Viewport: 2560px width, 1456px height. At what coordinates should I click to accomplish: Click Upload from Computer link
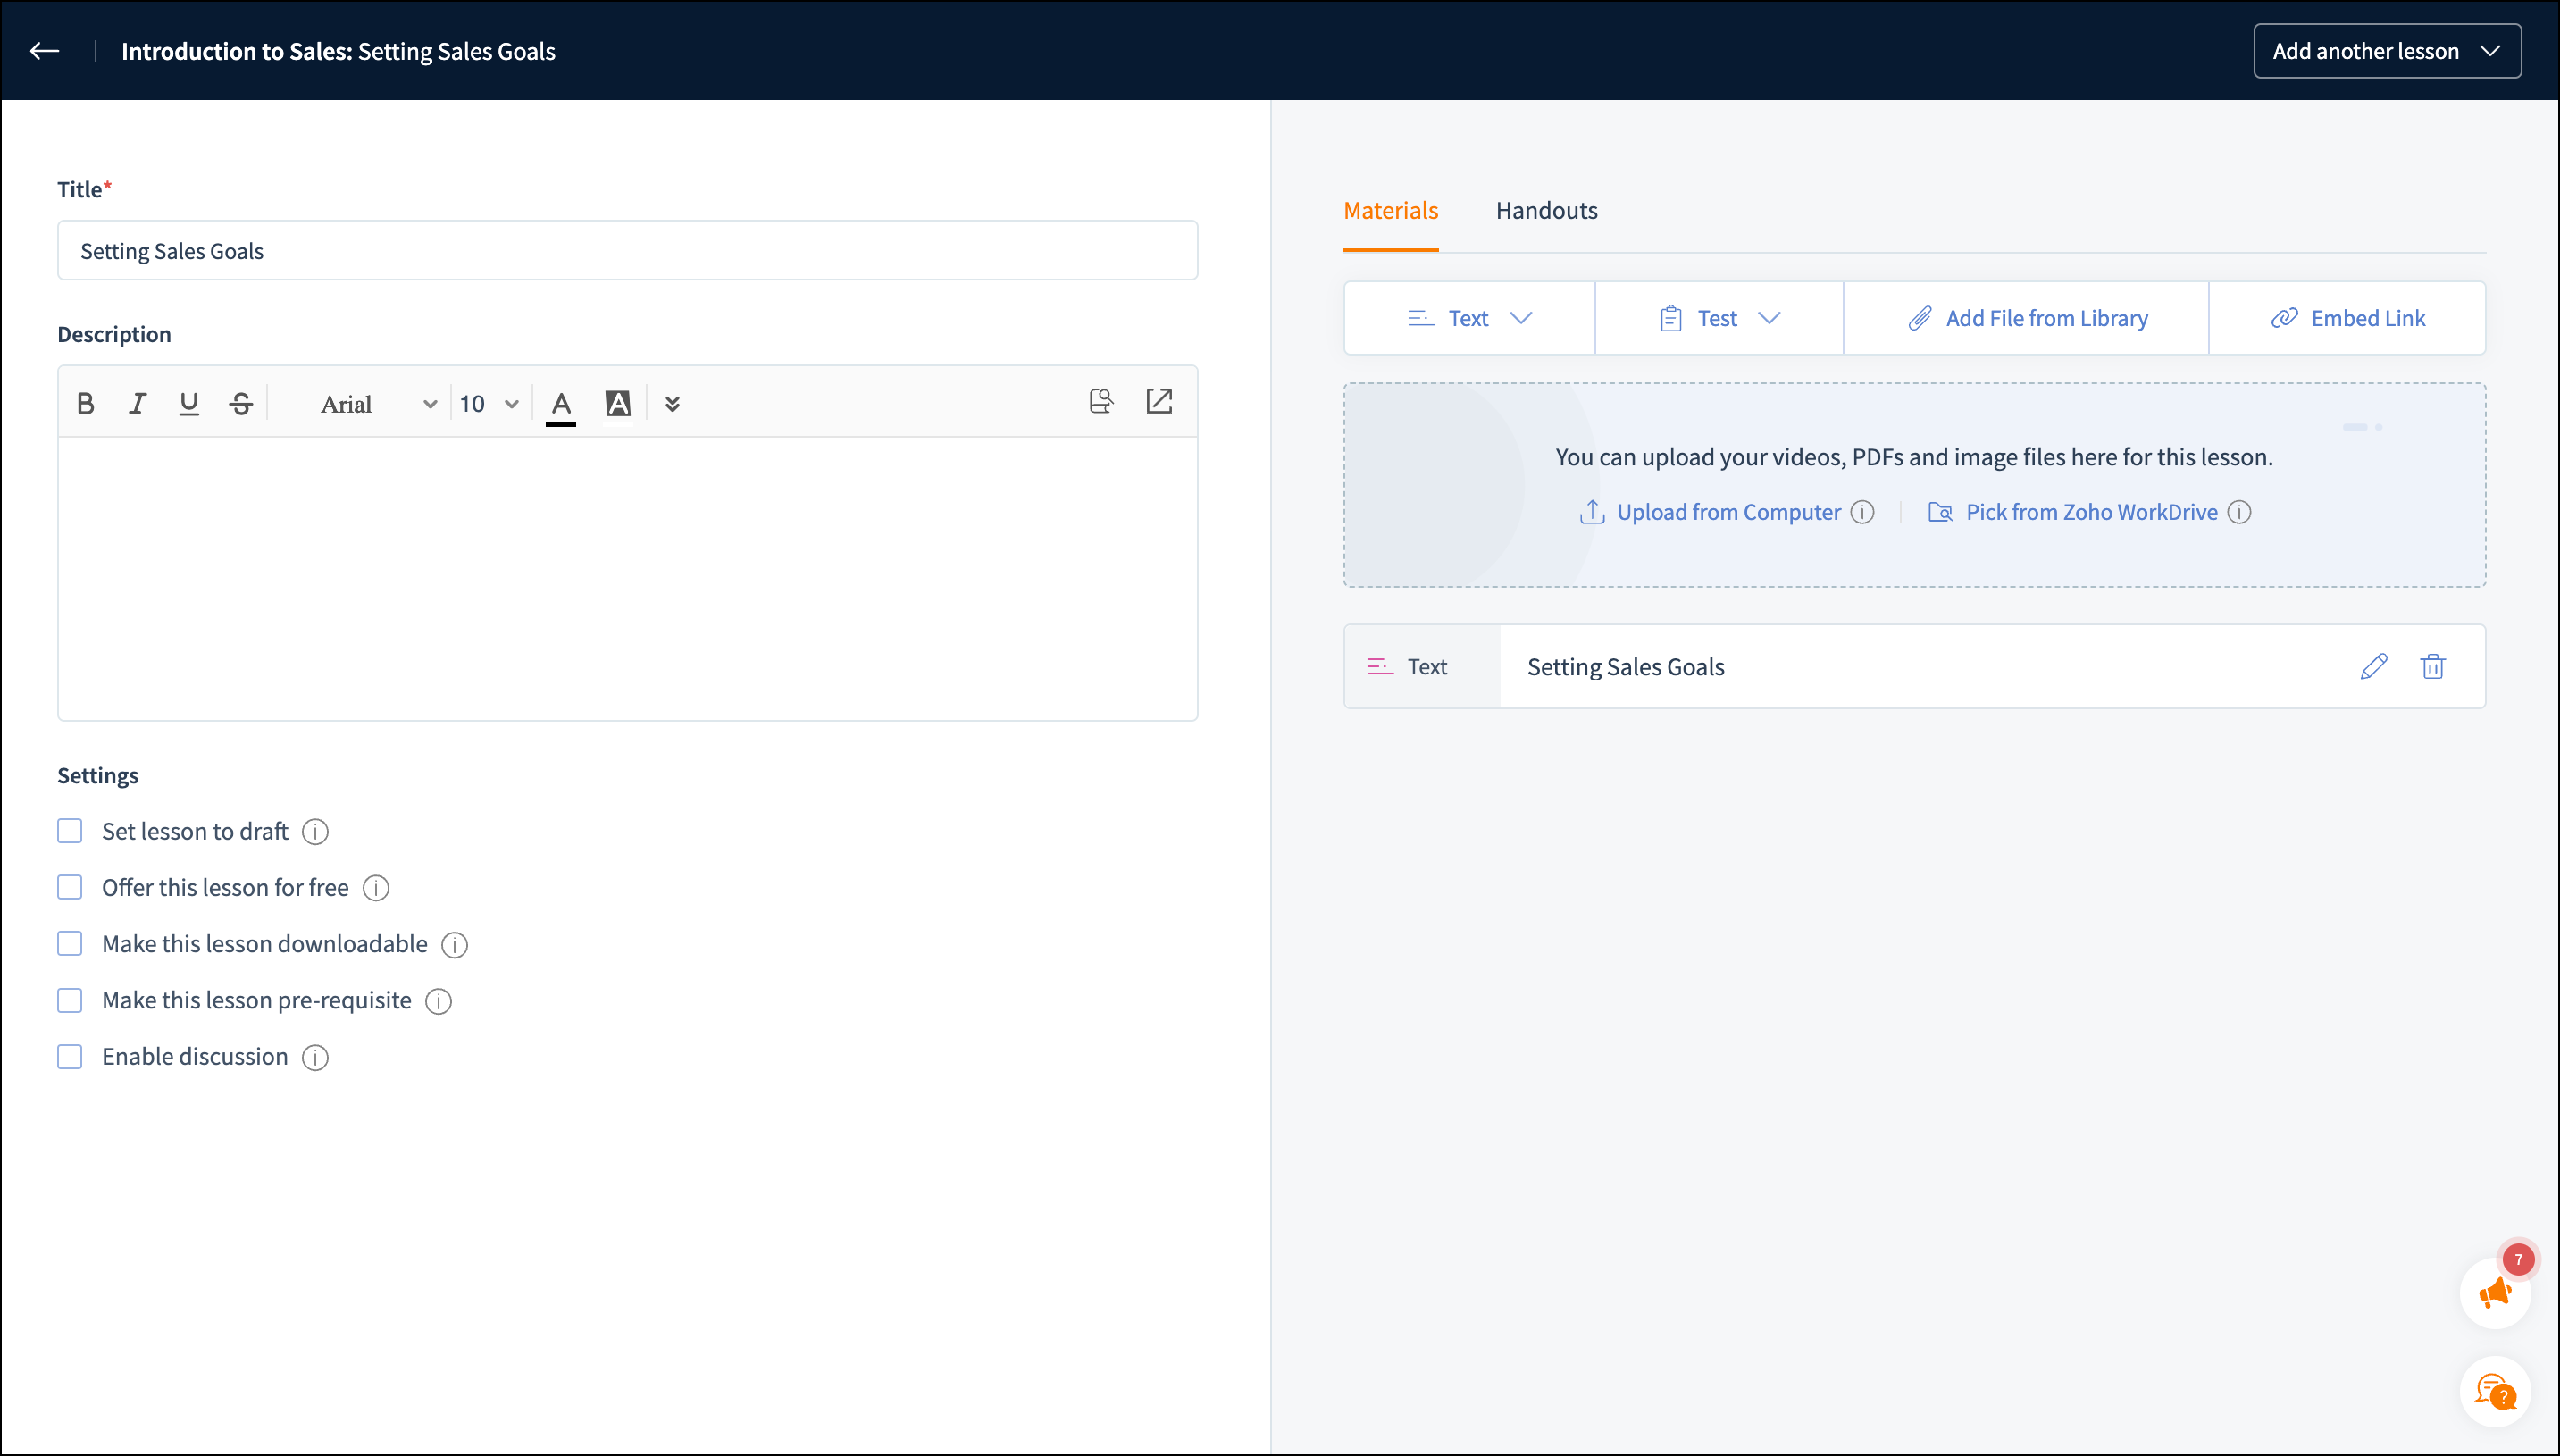click(1727, 512)
